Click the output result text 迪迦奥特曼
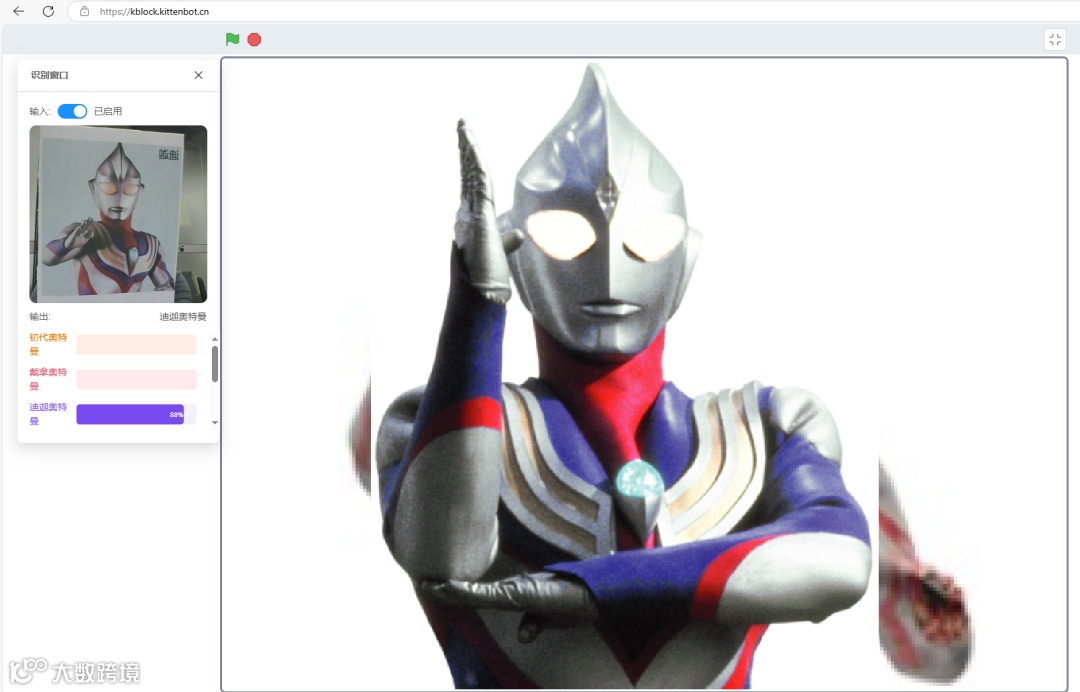The height and width of the screenshot is (692, 1080). (183, 317)
